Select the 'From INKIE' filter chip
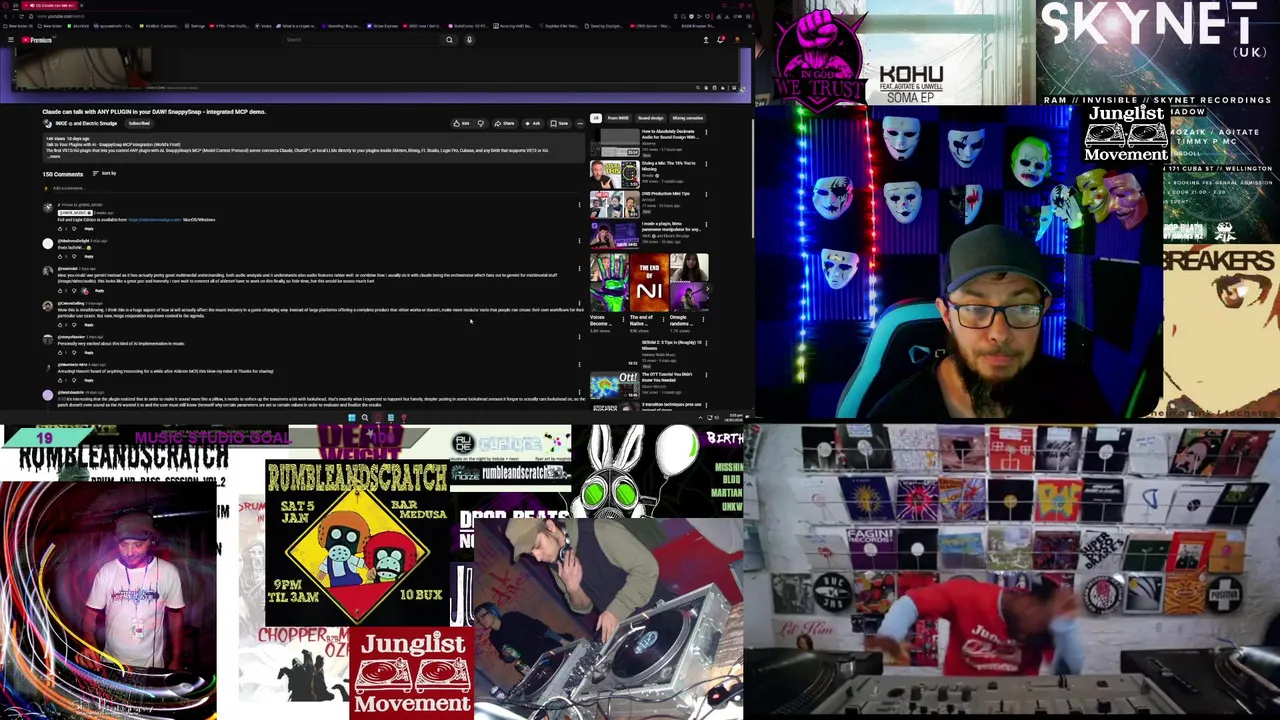The image size is (1280, 720). click(618, 118)
